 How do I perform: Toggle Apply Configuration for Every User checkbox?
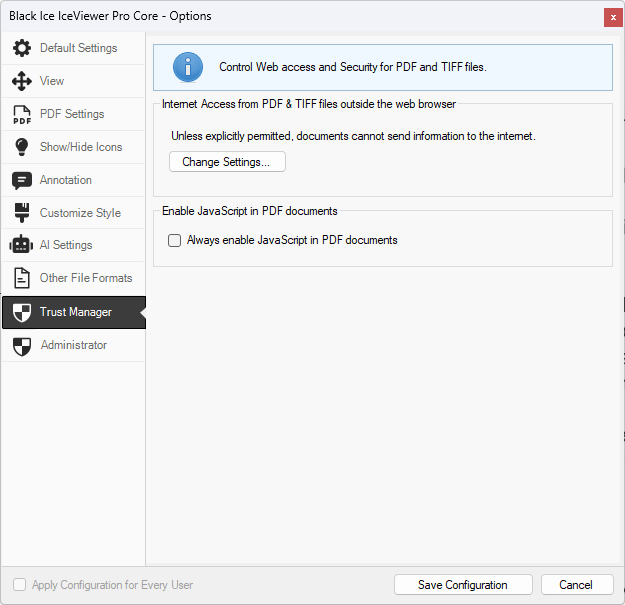[x=20, y=585]
